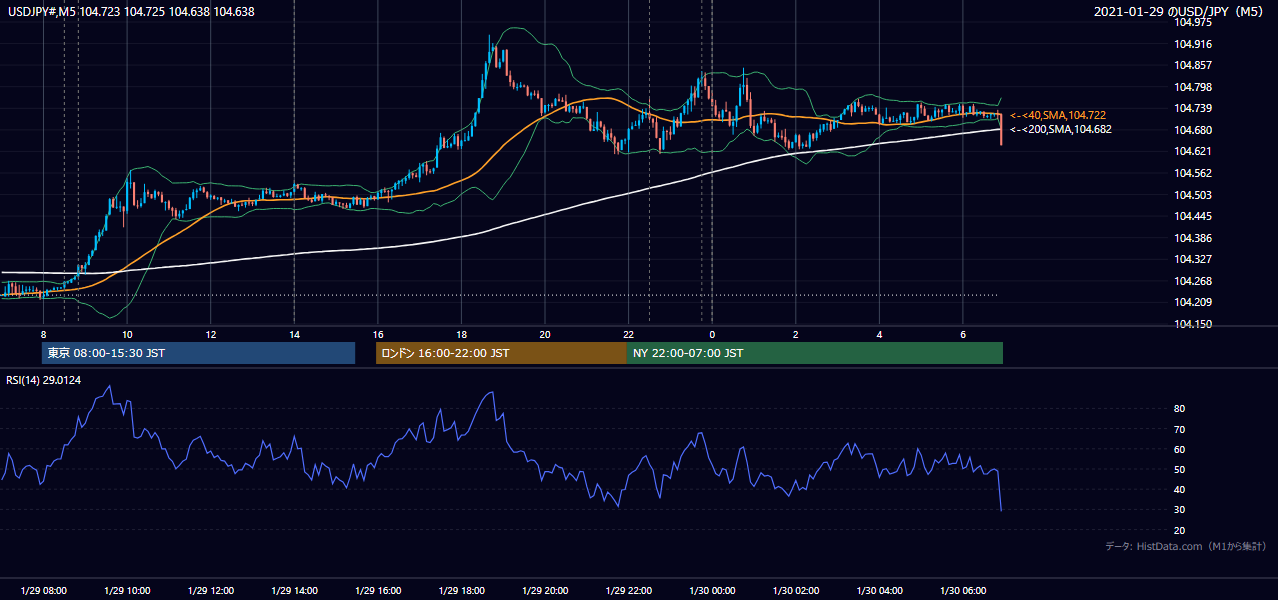Click the 1/30 04:00 bottom time label
The width and height of the screenshot is (1278, 600).
879,591
